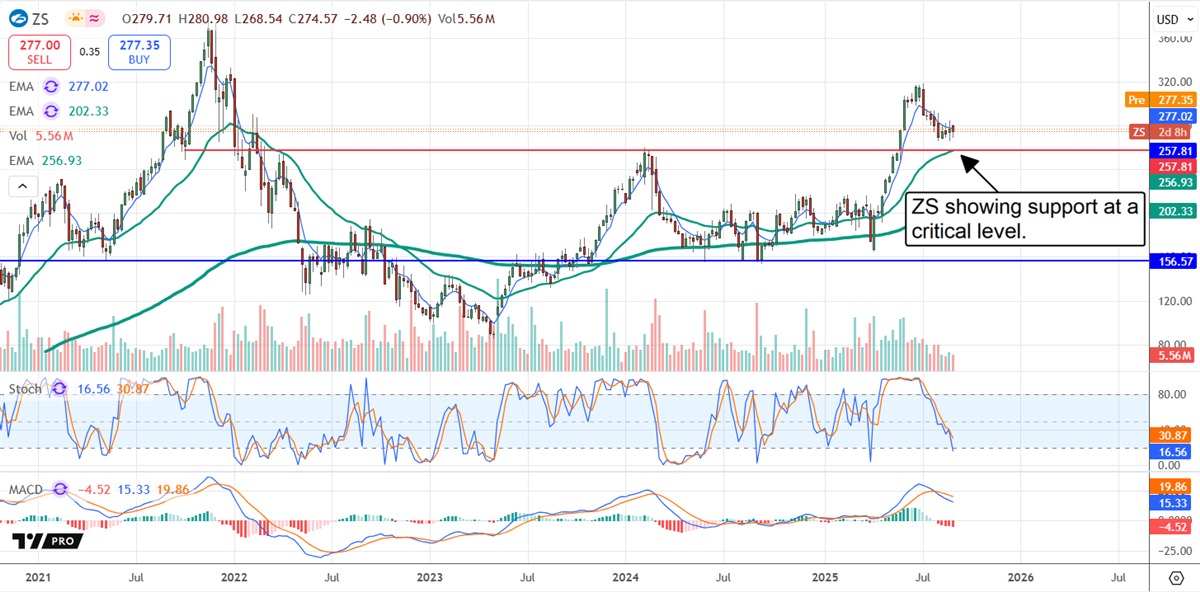Click the 2024 label on time axis
Image resolution: width=1200 pixels, height=592 pixels.
coord(626,577)
